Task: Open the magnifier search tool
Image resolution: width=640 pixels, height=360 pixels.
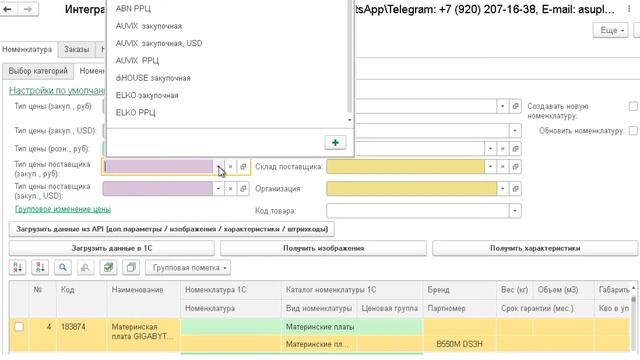Action: [x=62, y=267]
